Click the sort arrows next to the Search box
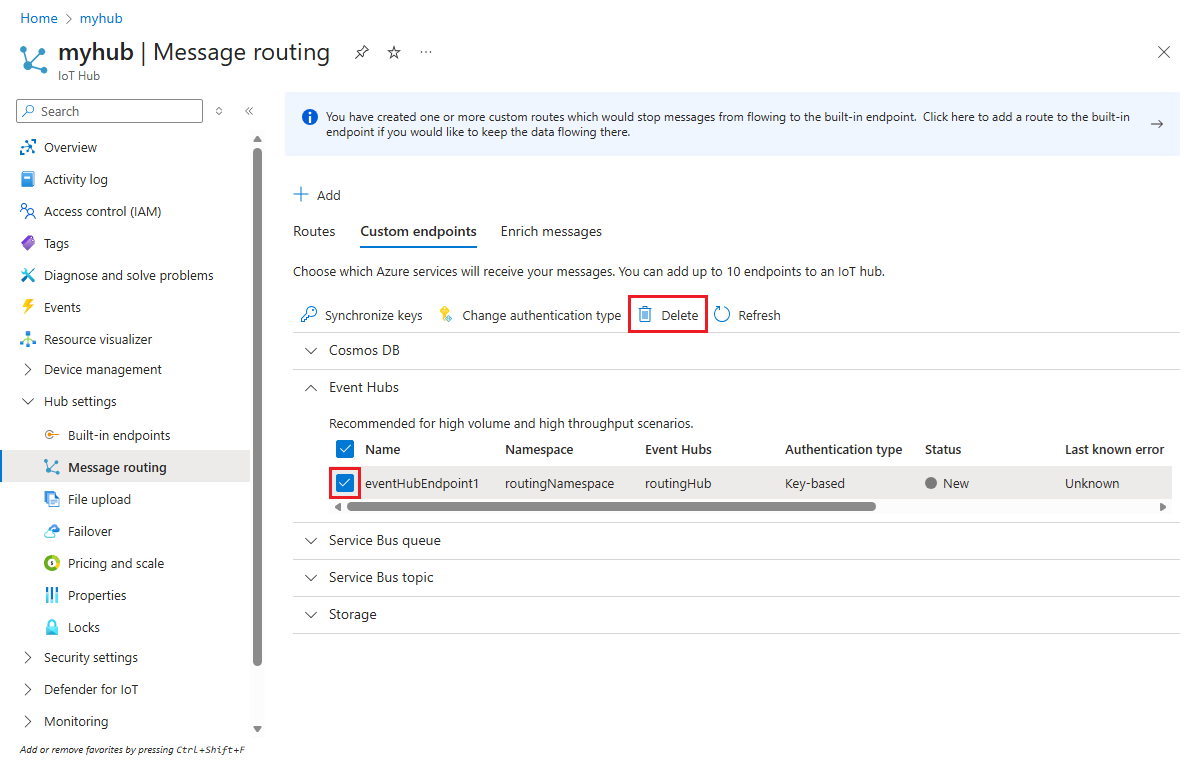The image size is (1200, 760). pyautogui.click(x=219, y=111)
